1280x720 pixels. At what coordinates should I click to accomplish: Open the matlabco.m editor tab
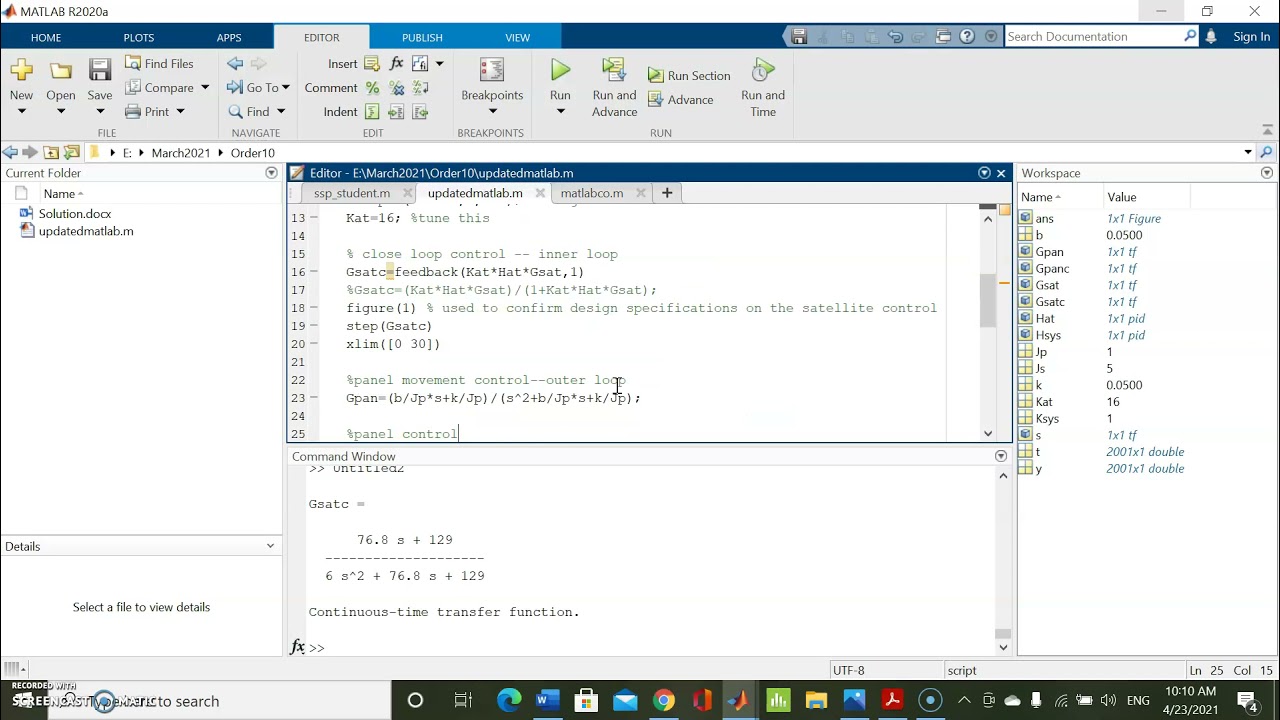(x=592, y=193)
